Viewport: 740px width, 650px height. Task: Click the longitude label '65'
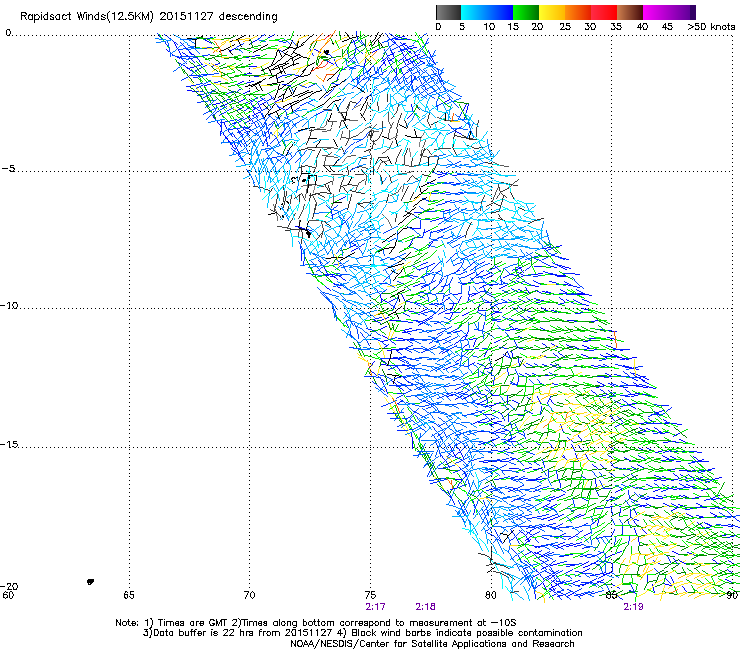[129, 595]
